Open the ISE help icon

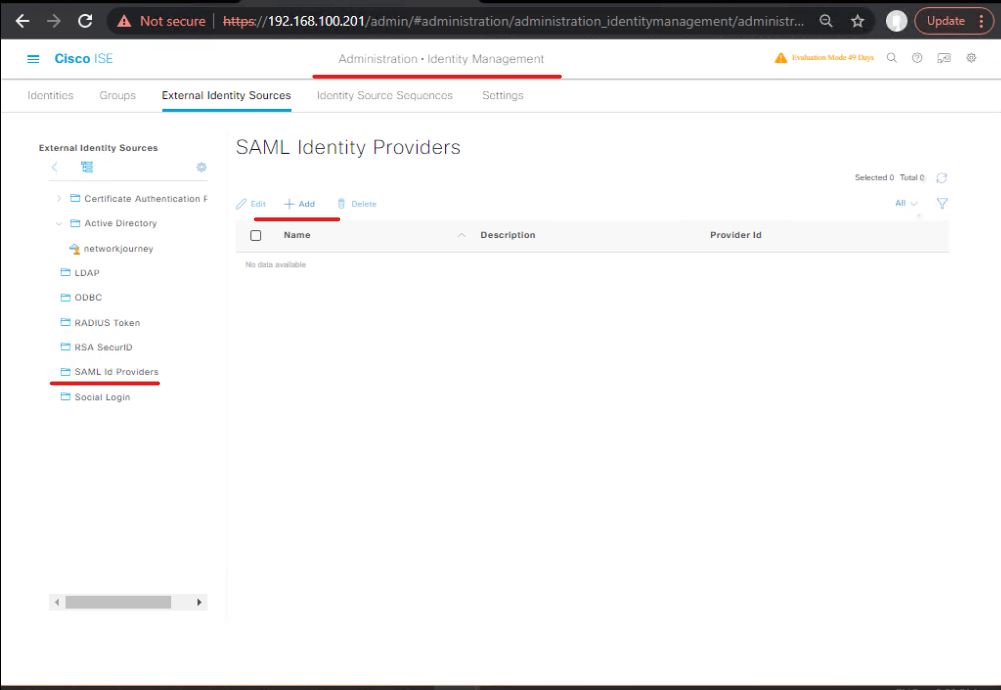click(917, 58)
